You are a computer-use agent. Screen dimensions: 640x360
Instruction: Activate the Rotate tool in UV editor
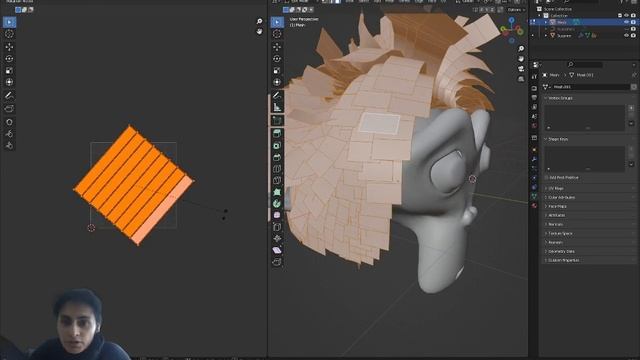pos(9,59)
